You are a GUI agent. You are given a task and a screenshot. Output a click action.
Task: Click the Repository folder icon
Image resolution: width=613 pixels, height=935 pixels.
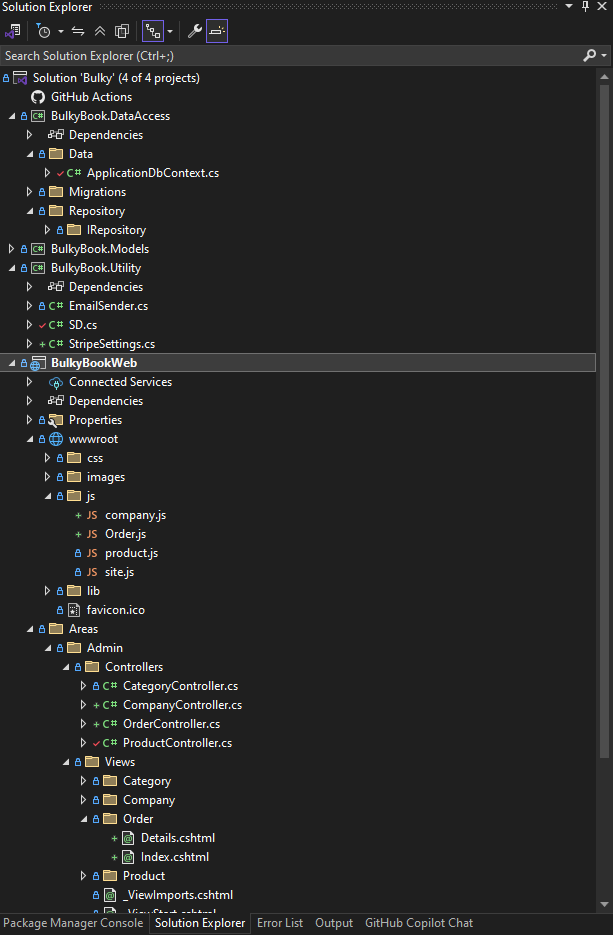pos(56,210)
